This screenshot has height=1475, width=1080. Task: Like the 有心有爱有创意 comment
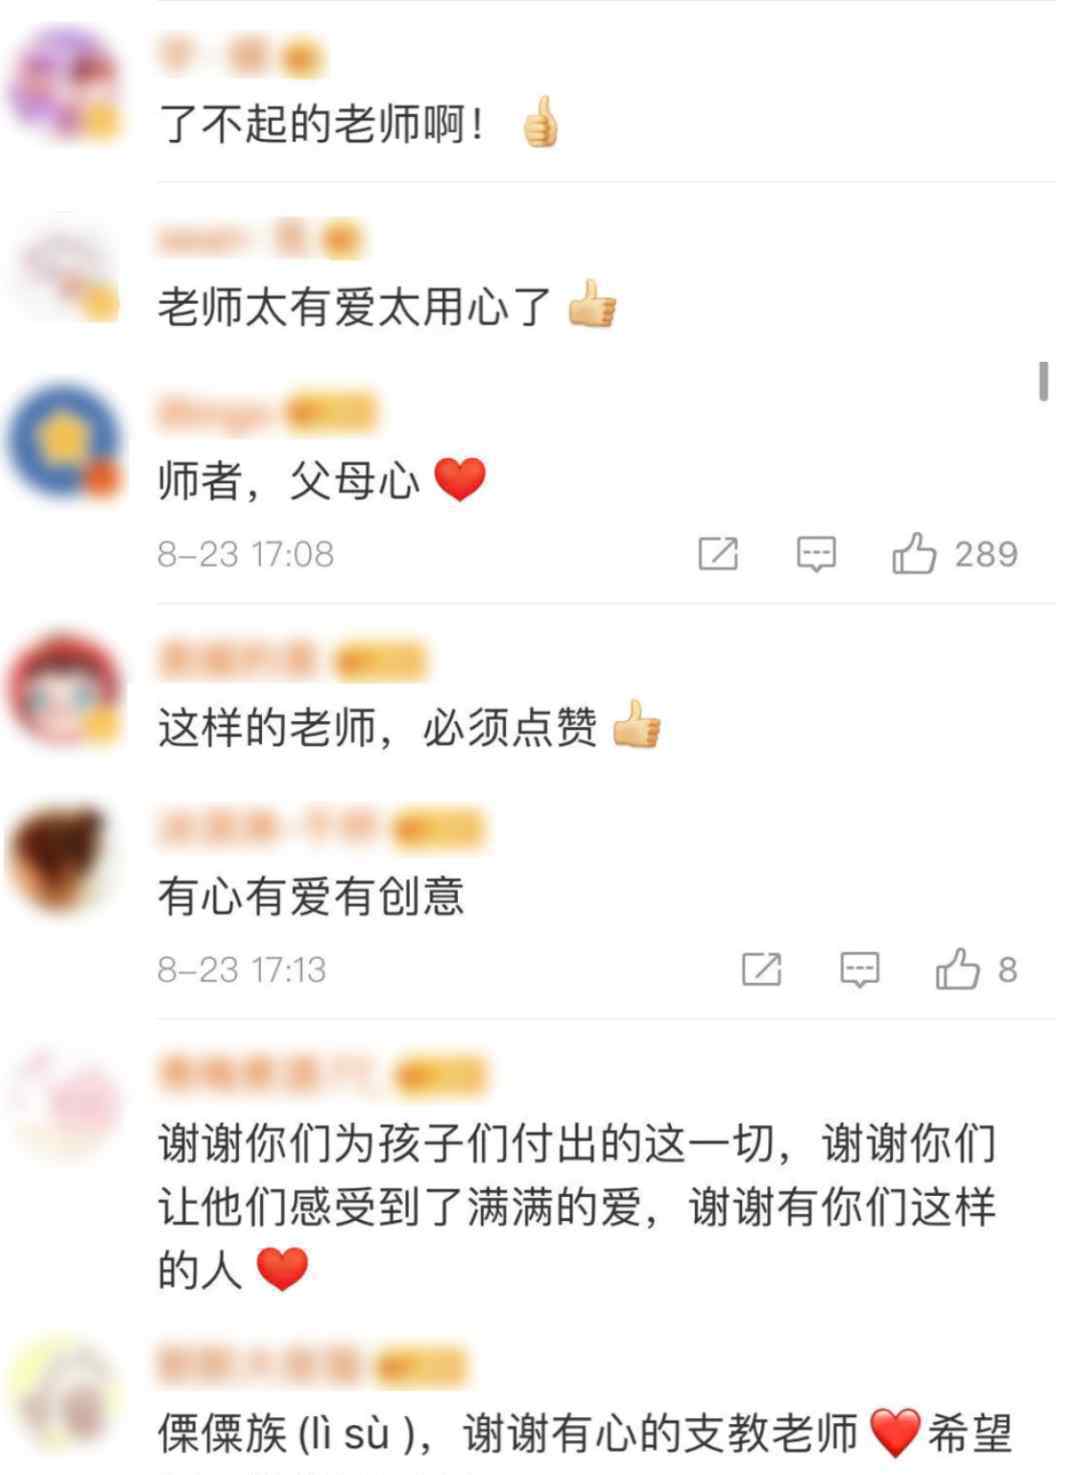[957, 969]
